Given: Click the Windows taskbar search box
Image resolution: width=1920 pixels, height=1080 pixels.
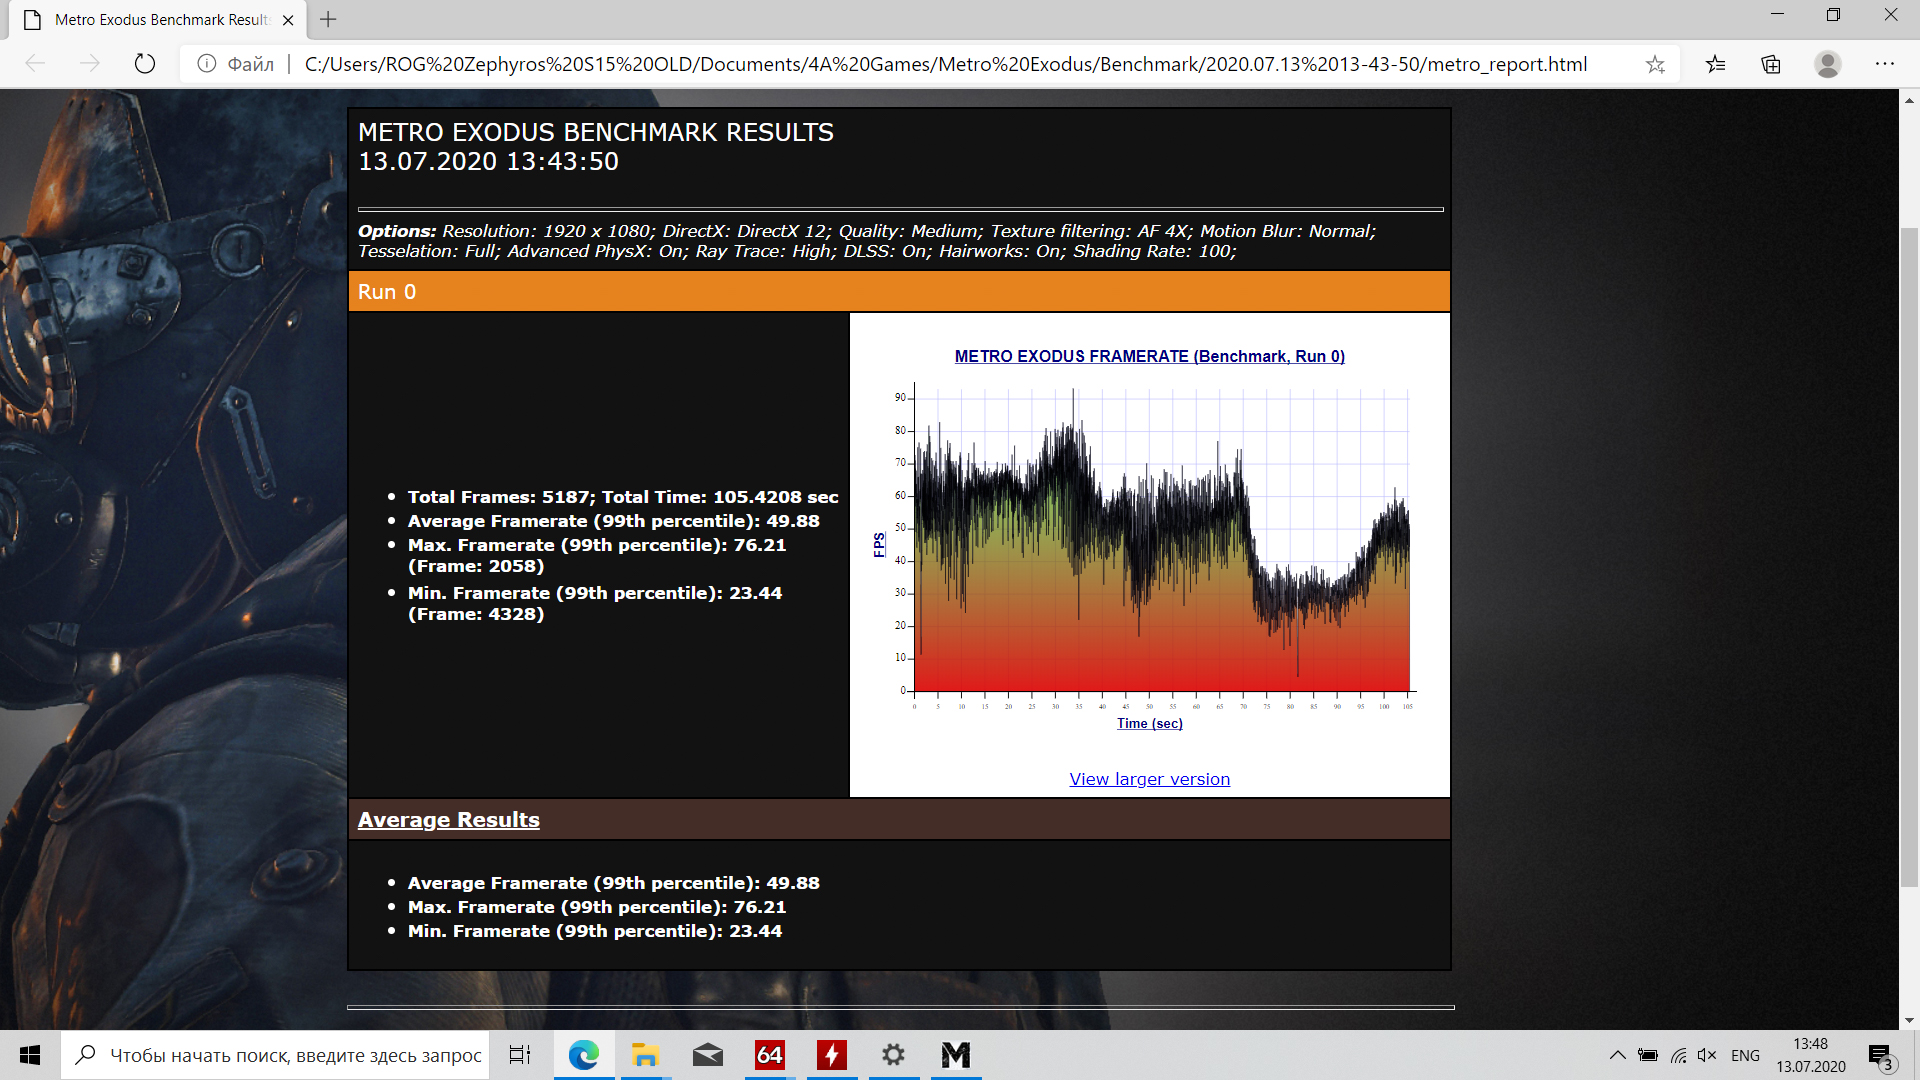Looking at the screenshot, I should (275, 1055).
